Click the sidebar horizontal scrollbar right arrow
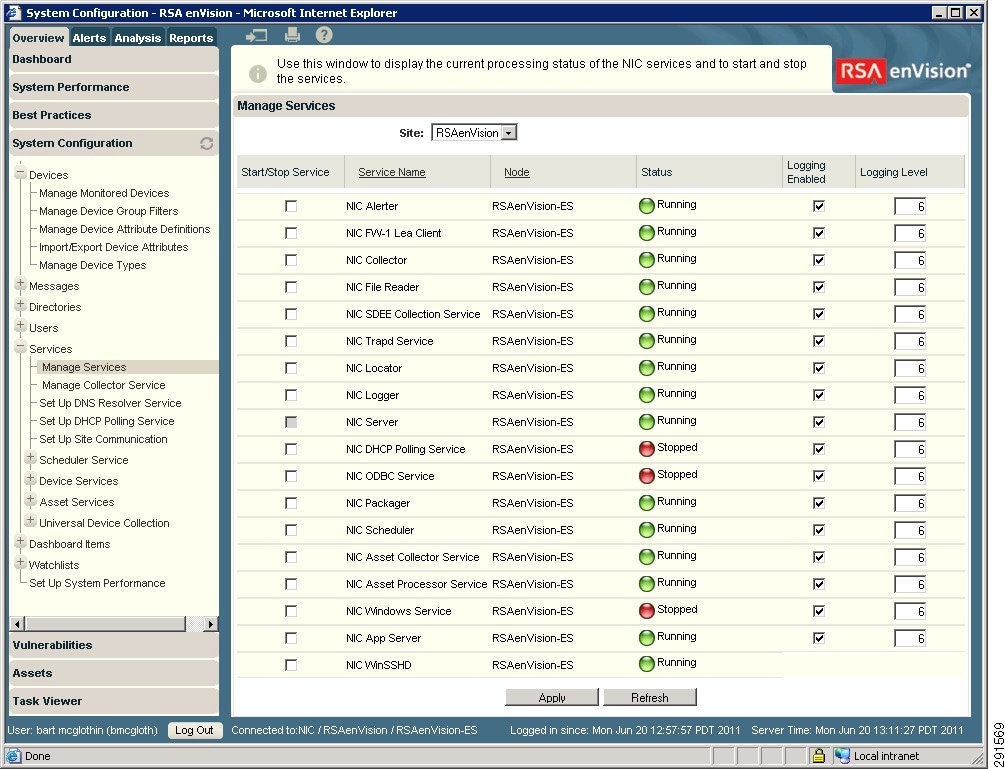This screenshot has width=1005, height=769. (x=210, y=624)
